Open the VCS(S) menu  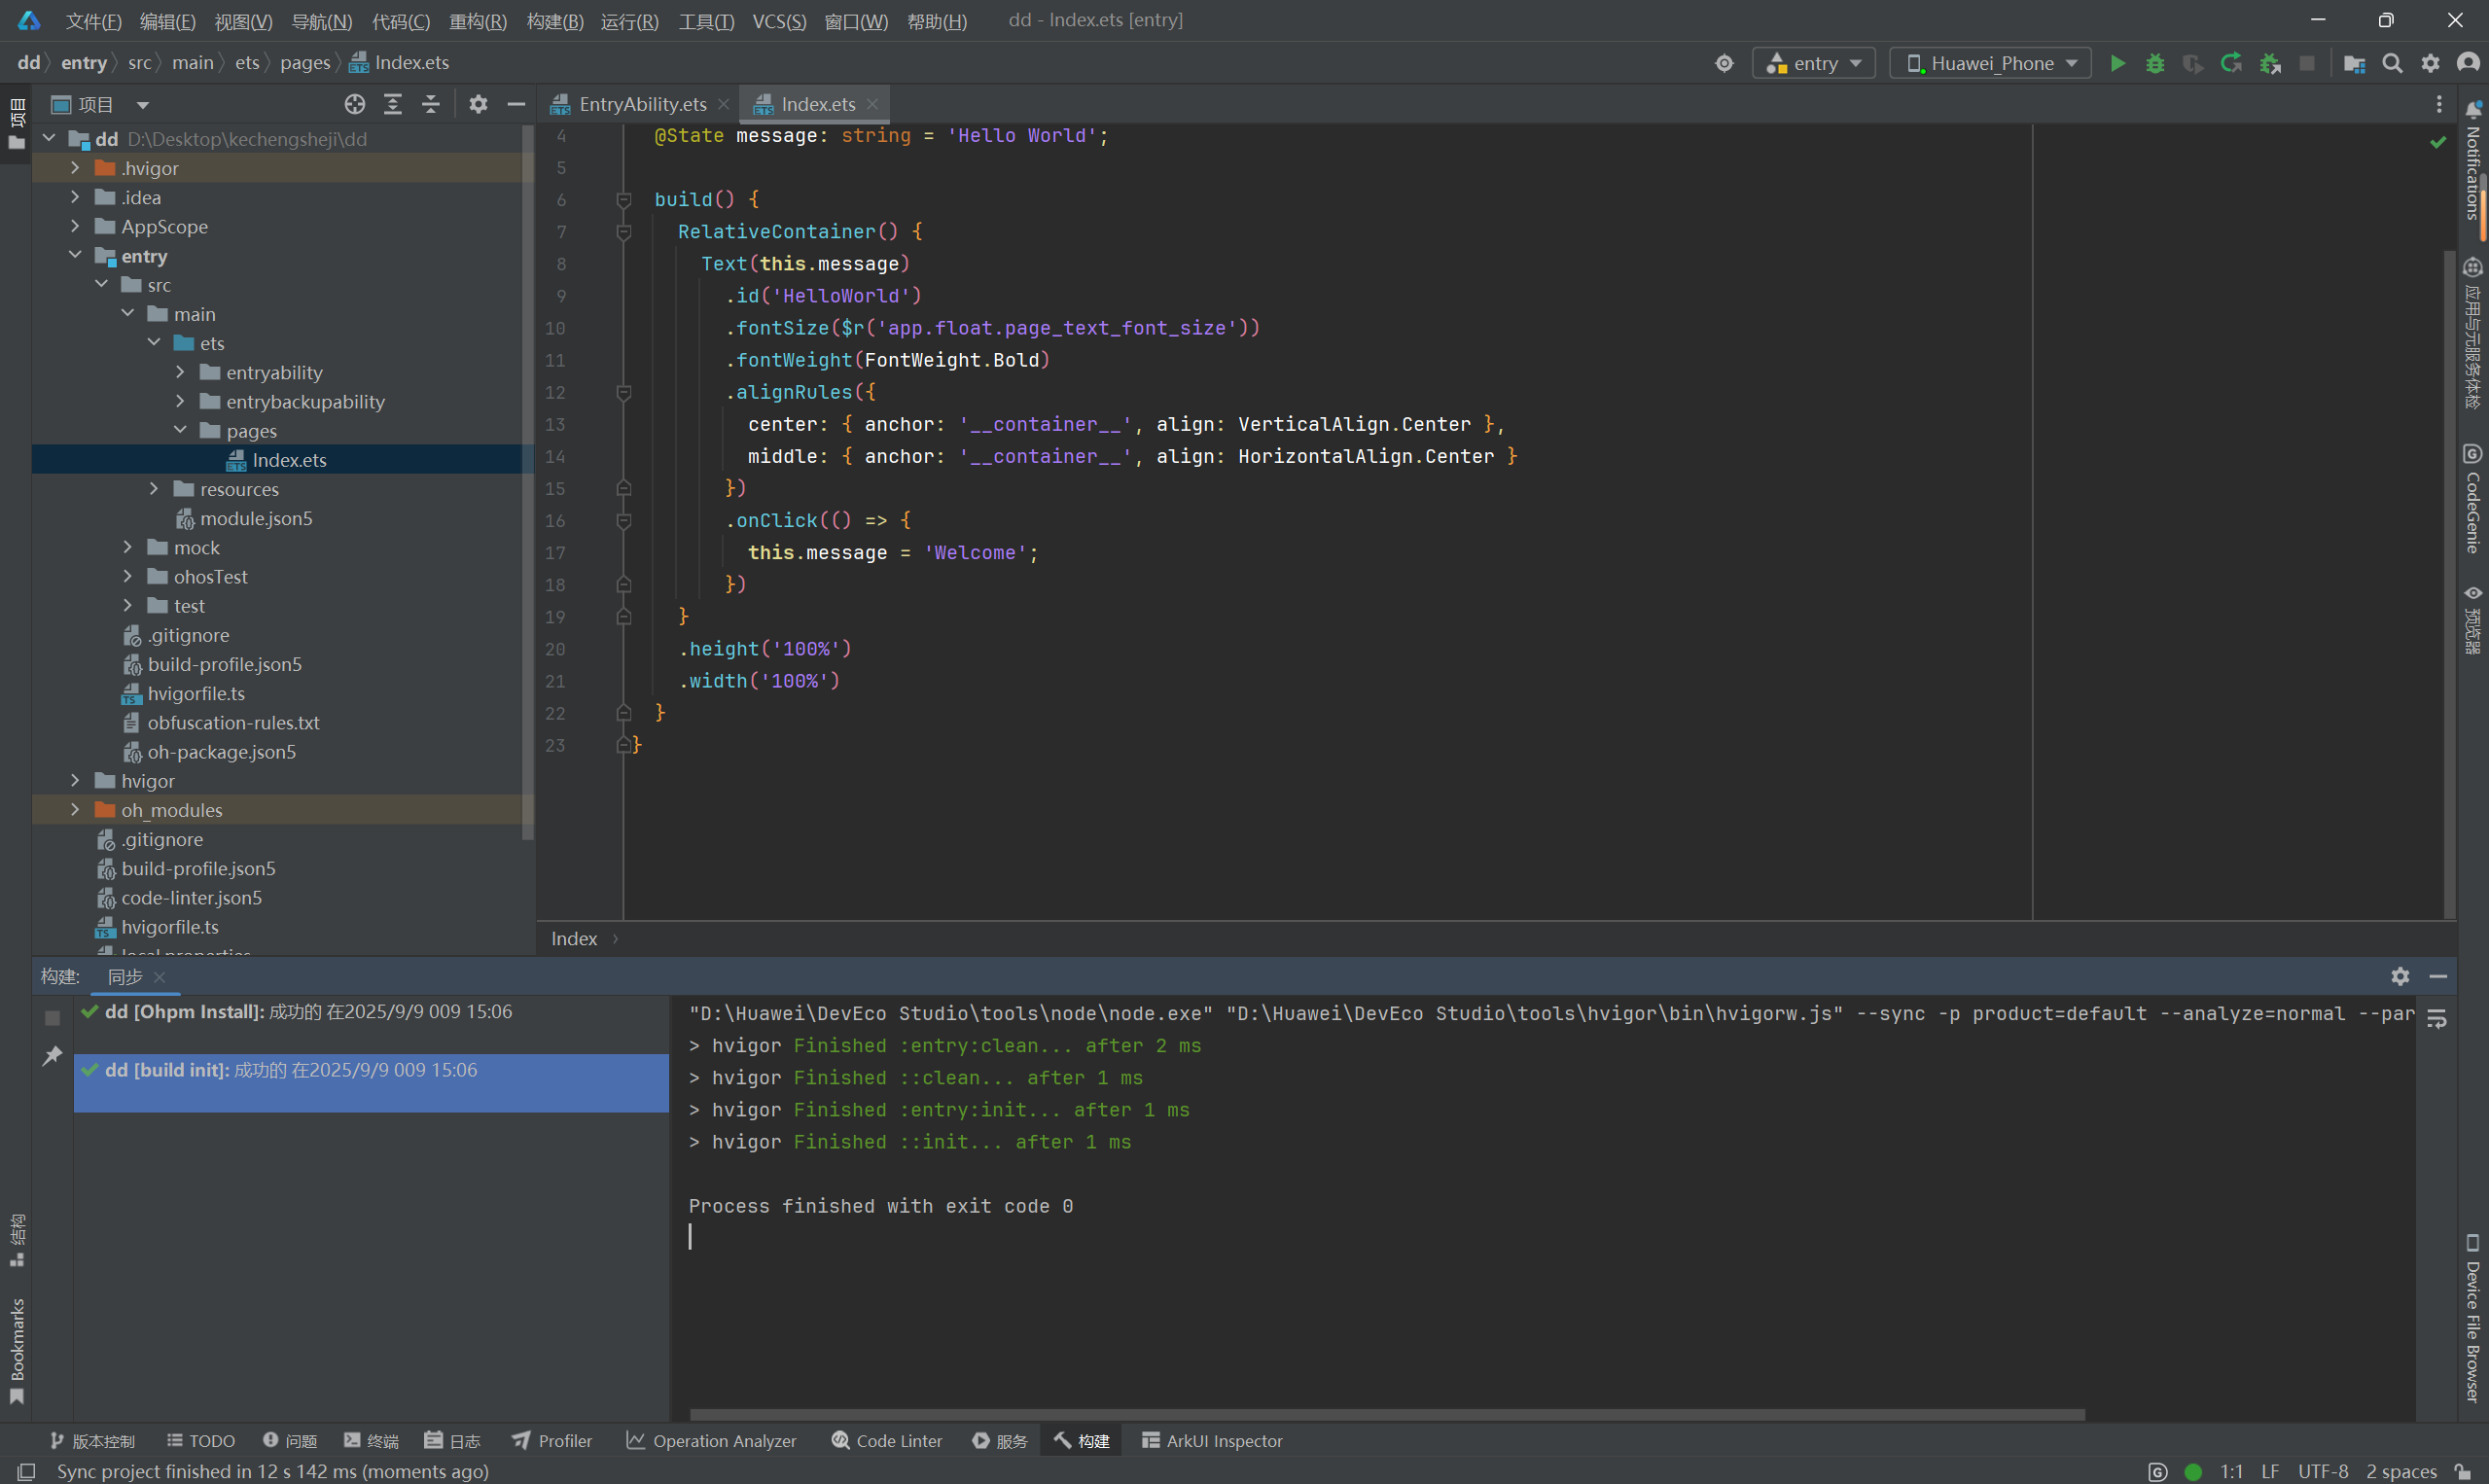click(x=779, y=21)
